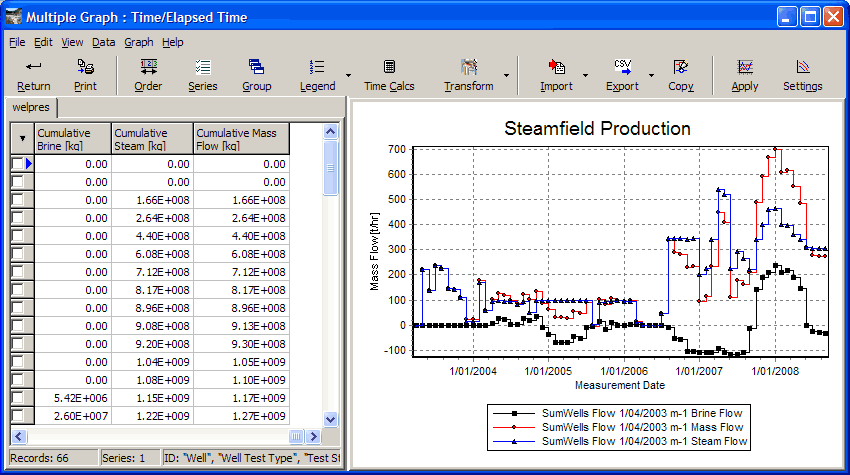Click the horizontal scroll right arrow

click(x=313, y=436)
